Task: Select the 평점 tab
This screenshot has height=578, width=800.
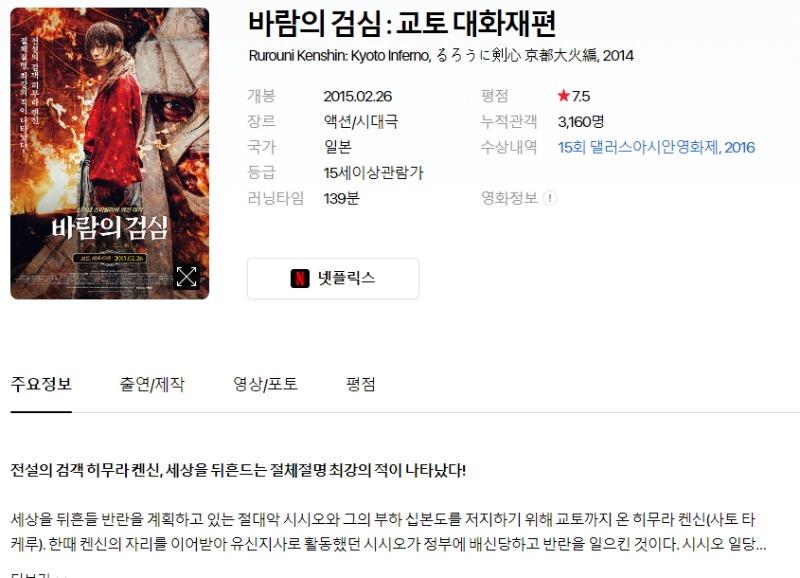Action: tap(361, 384)
